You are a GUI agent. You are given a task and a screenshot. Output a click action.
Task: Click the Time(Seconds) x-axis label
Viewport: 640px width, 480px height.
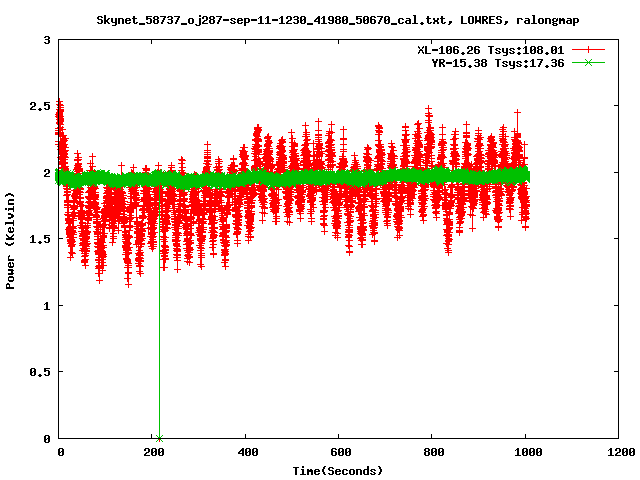tap(338, 471)
